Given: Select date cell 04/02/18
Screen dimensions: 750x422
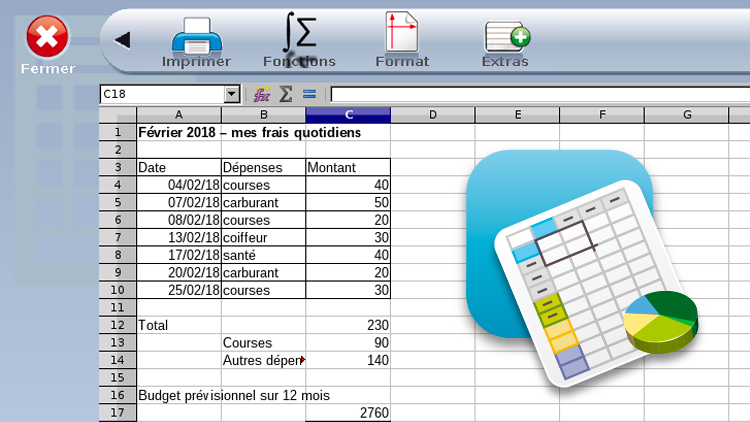Looking at the screenshot, I should (179, 185).
